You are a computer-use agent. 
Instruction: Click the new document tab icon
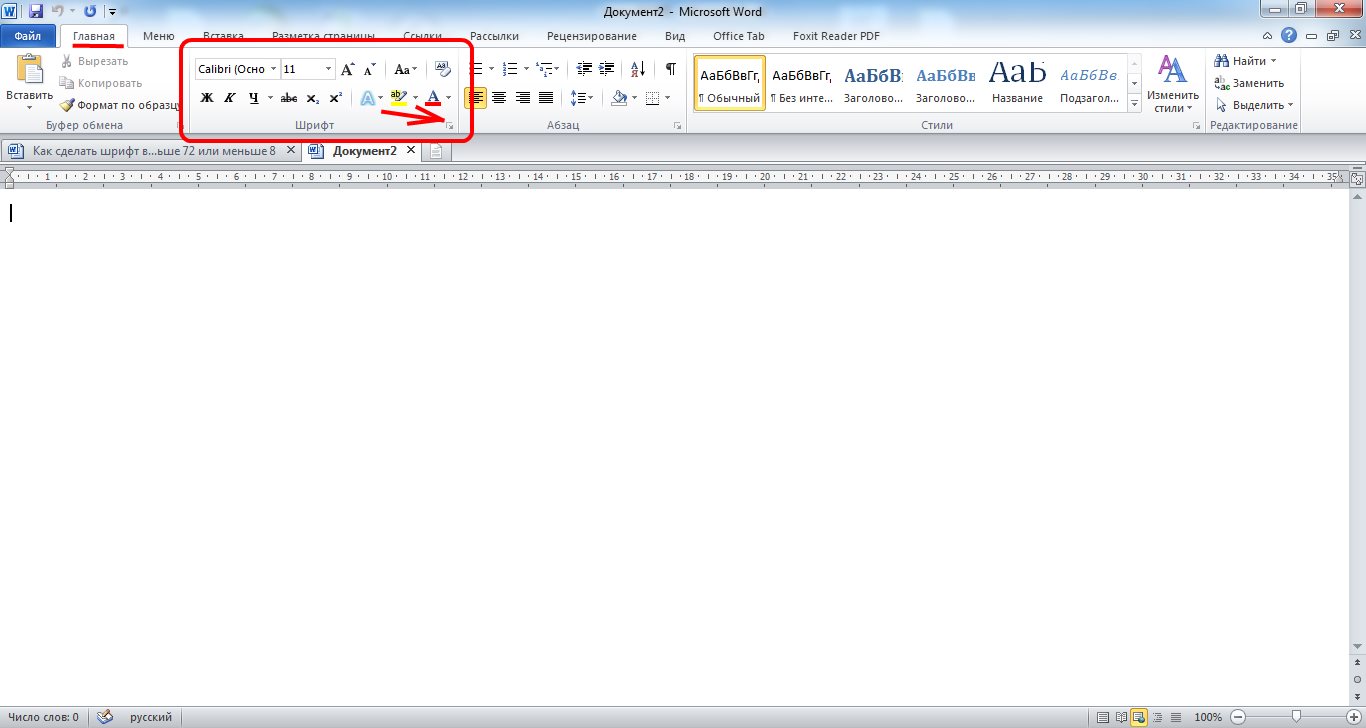[437, 152]
